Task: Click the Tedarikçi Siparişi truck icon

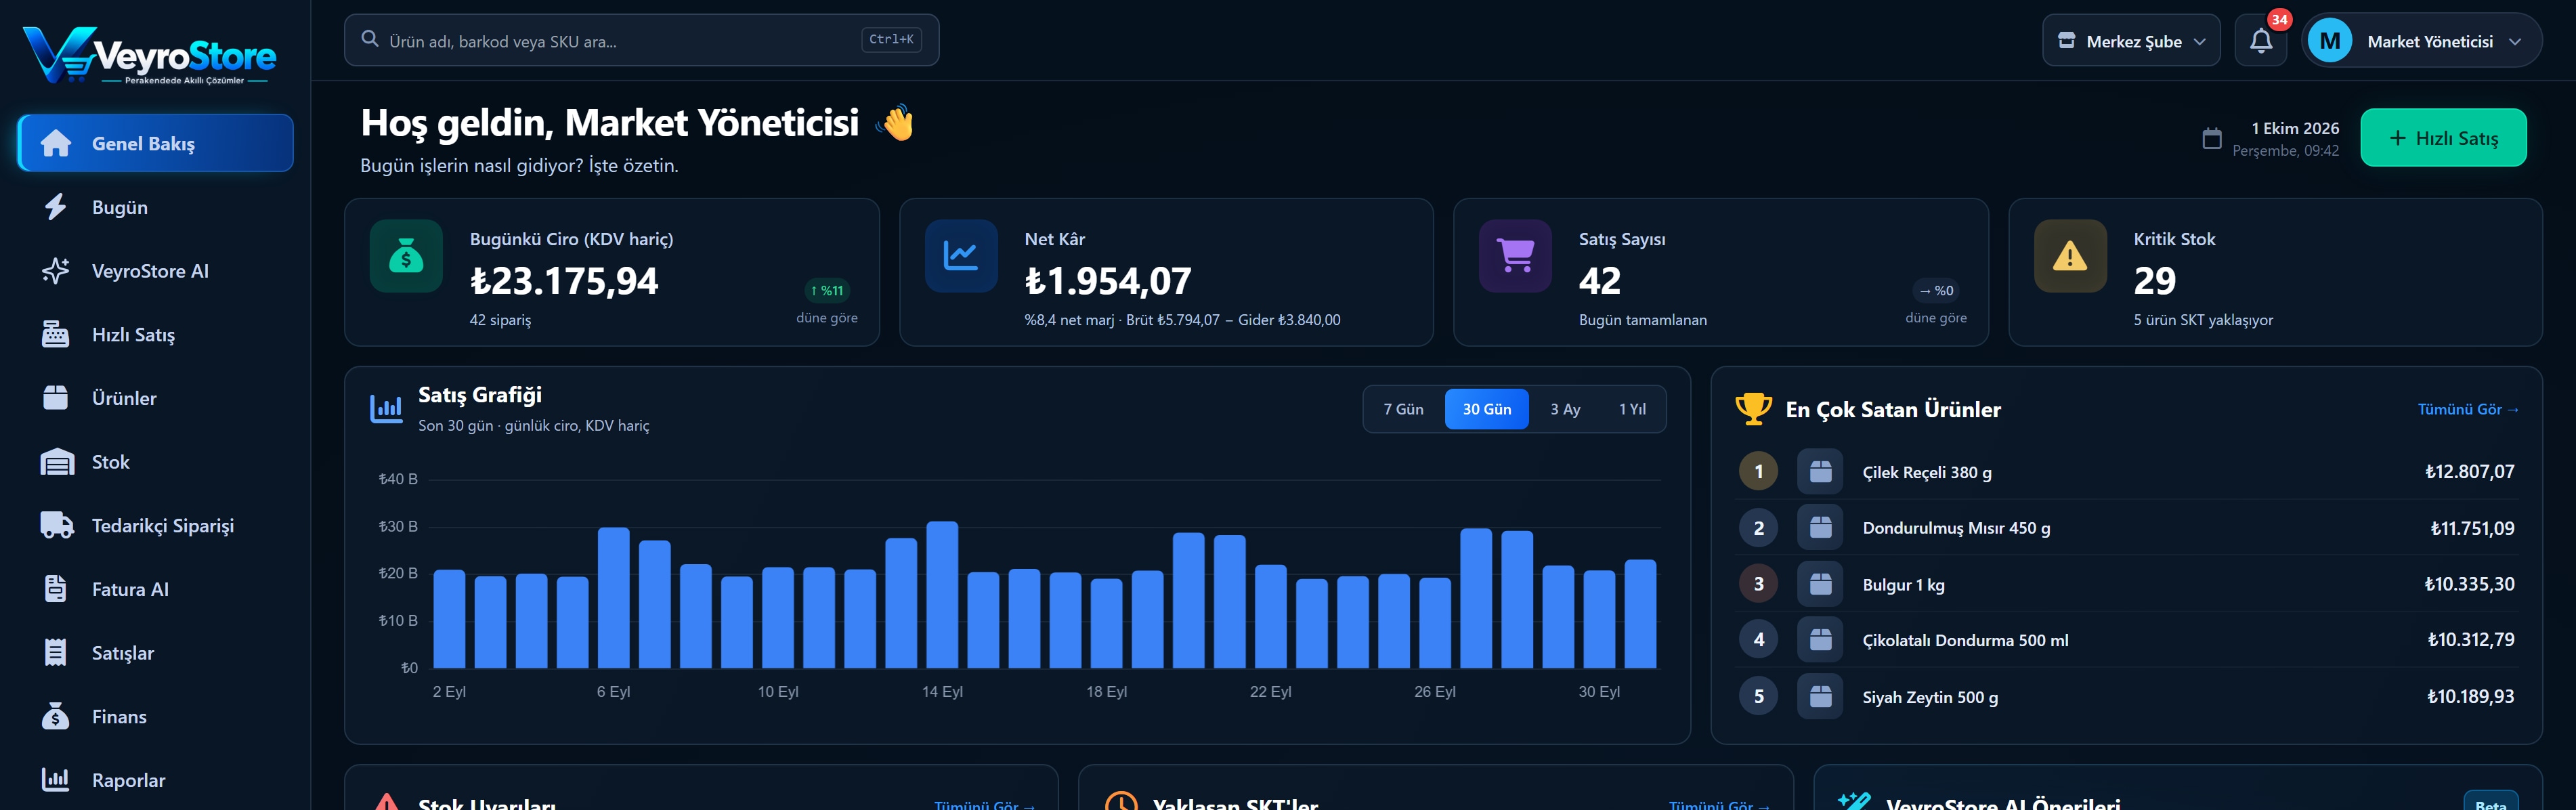Action: click(x=57, y=525)
